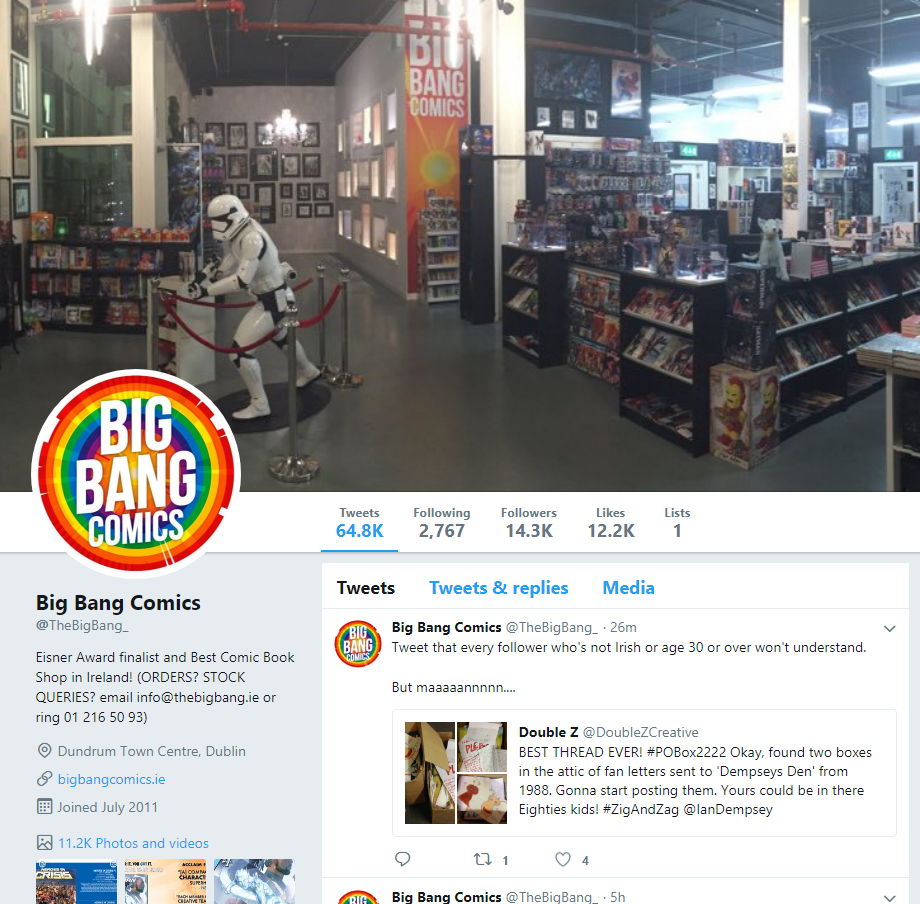This screenshot has height=904, width=920.
Task: Visit the bigbangcomics.ie website link
Action: pos(111,779)
